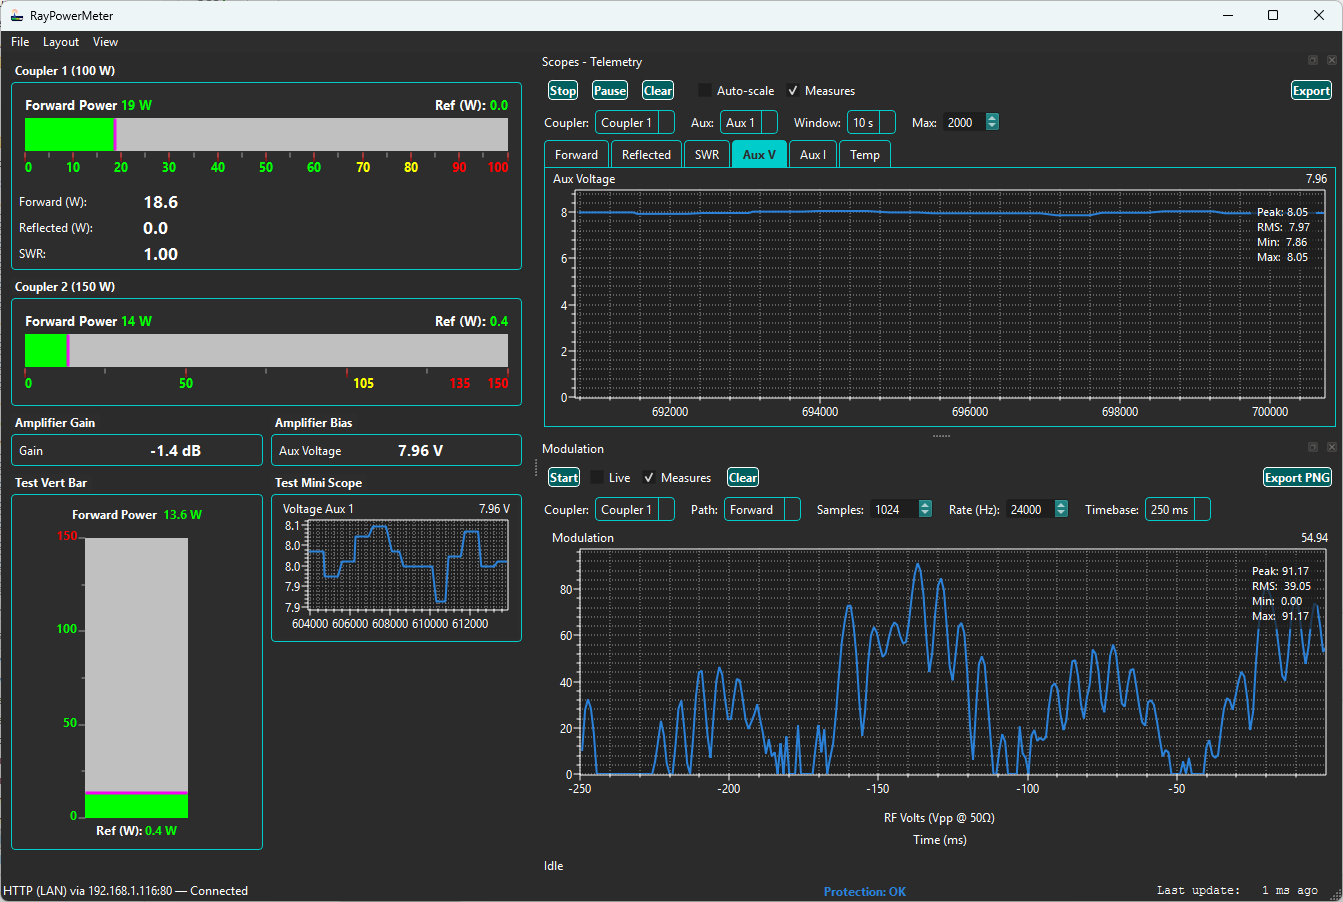Click the Test Mini Scope Voltage Aux 1 plot

[408, 564]
